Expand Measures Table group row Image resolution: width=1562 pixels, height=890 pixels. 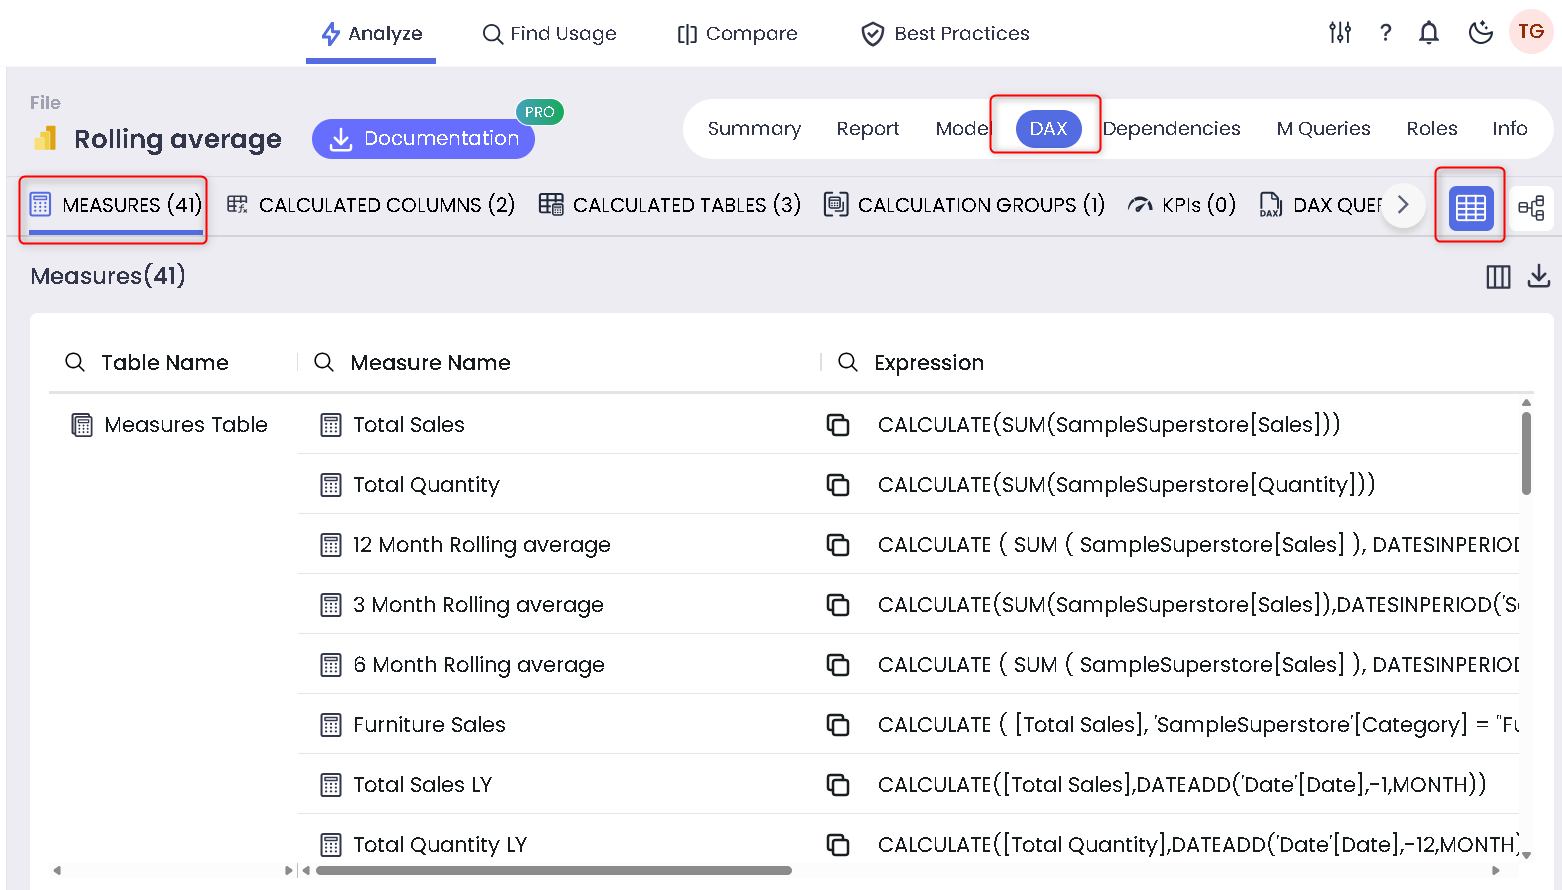[x=82, y=425]
